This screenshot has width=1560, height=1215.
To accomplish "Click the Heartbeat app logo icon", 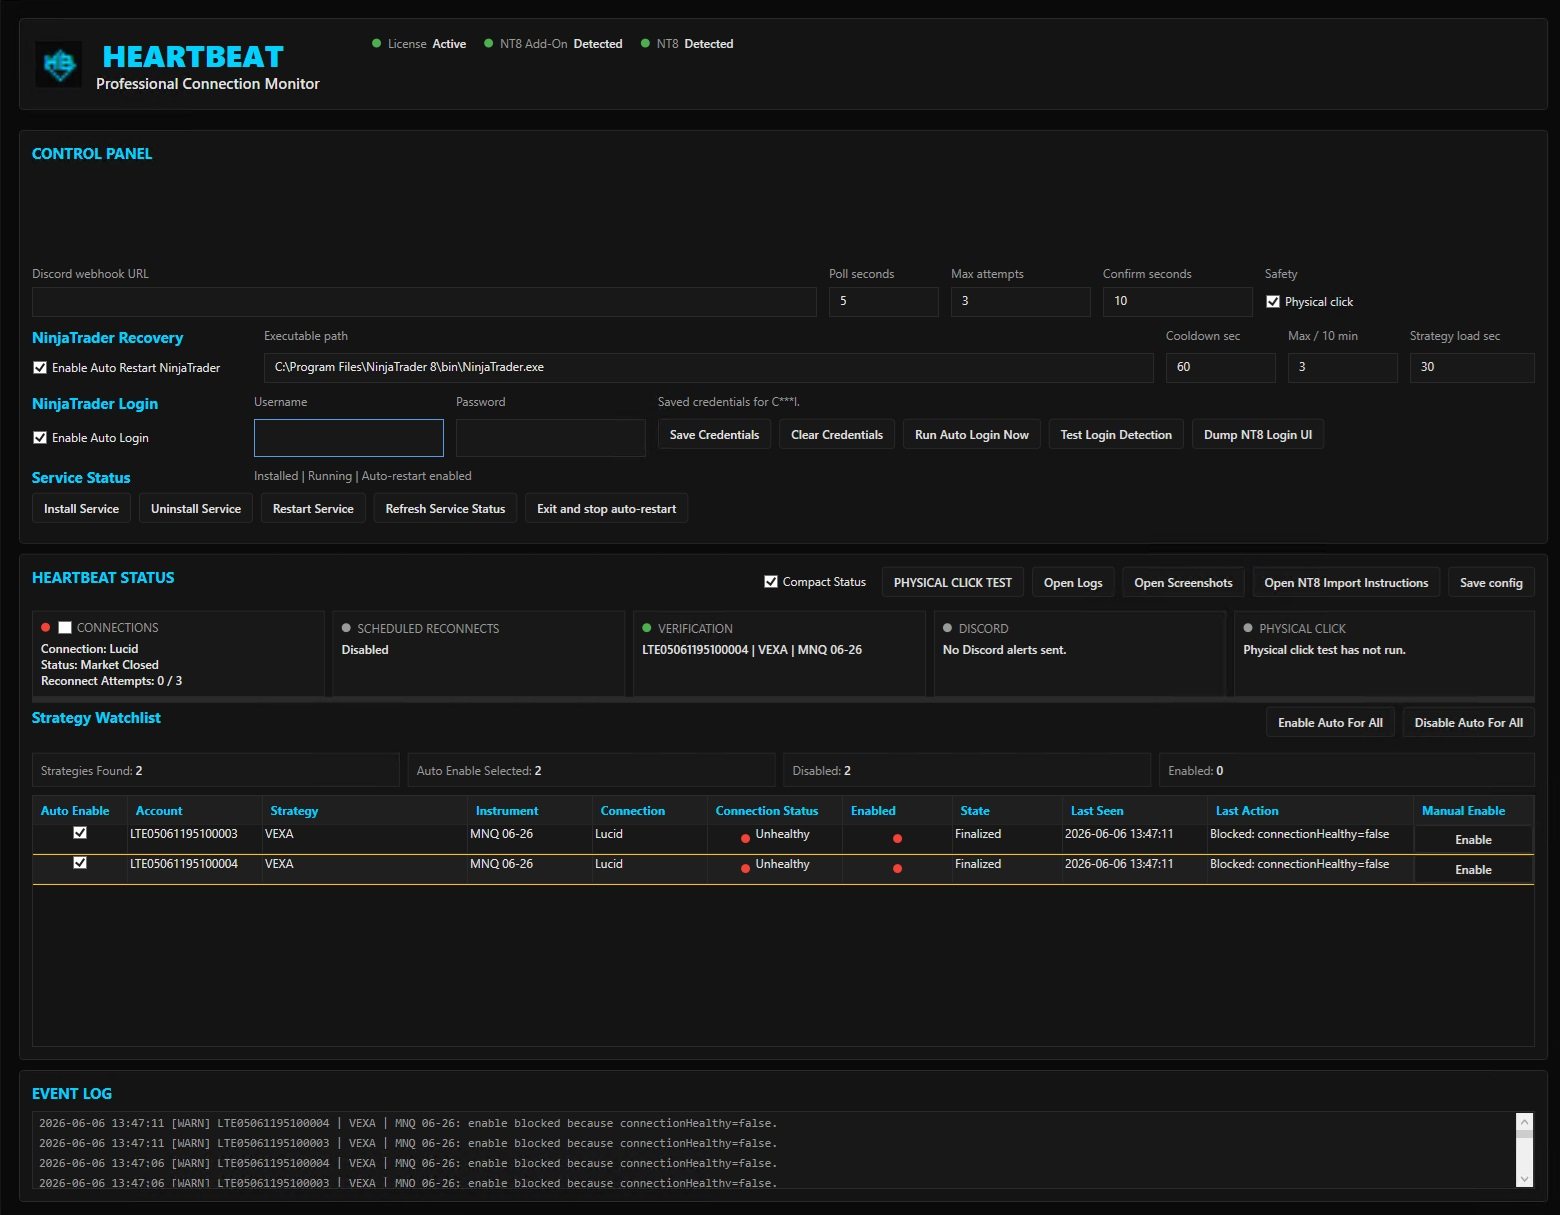I will pyautogui.click(x=59, y=64).
